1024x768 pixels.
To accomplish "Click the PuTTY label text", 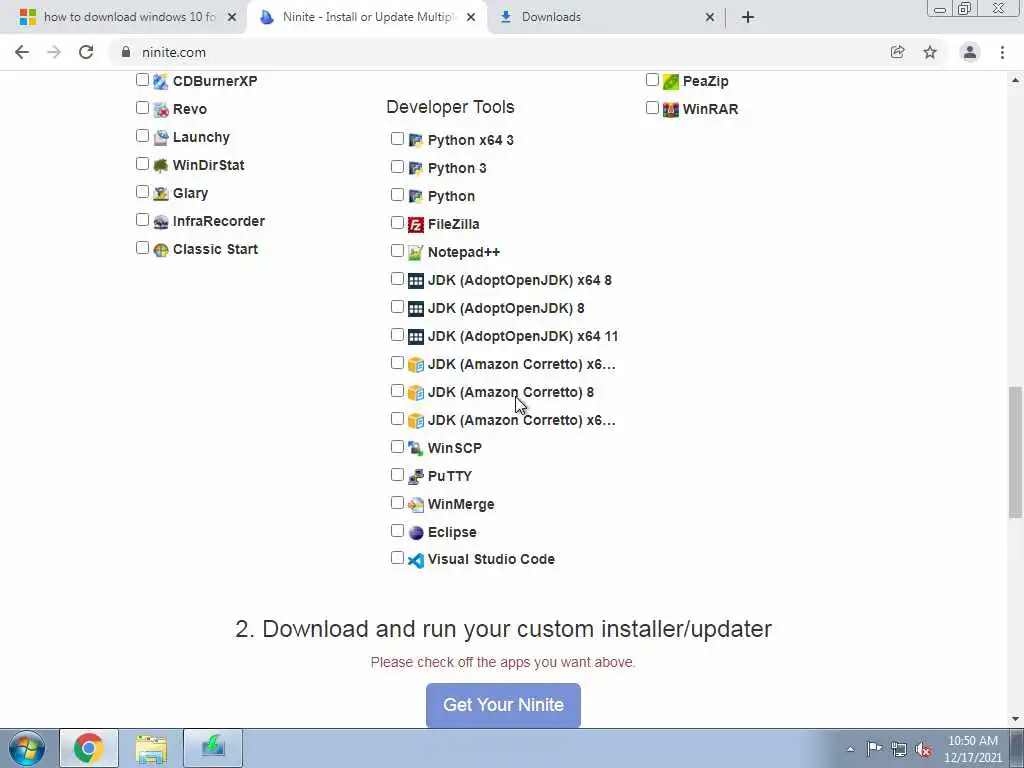I will (450, 476).
